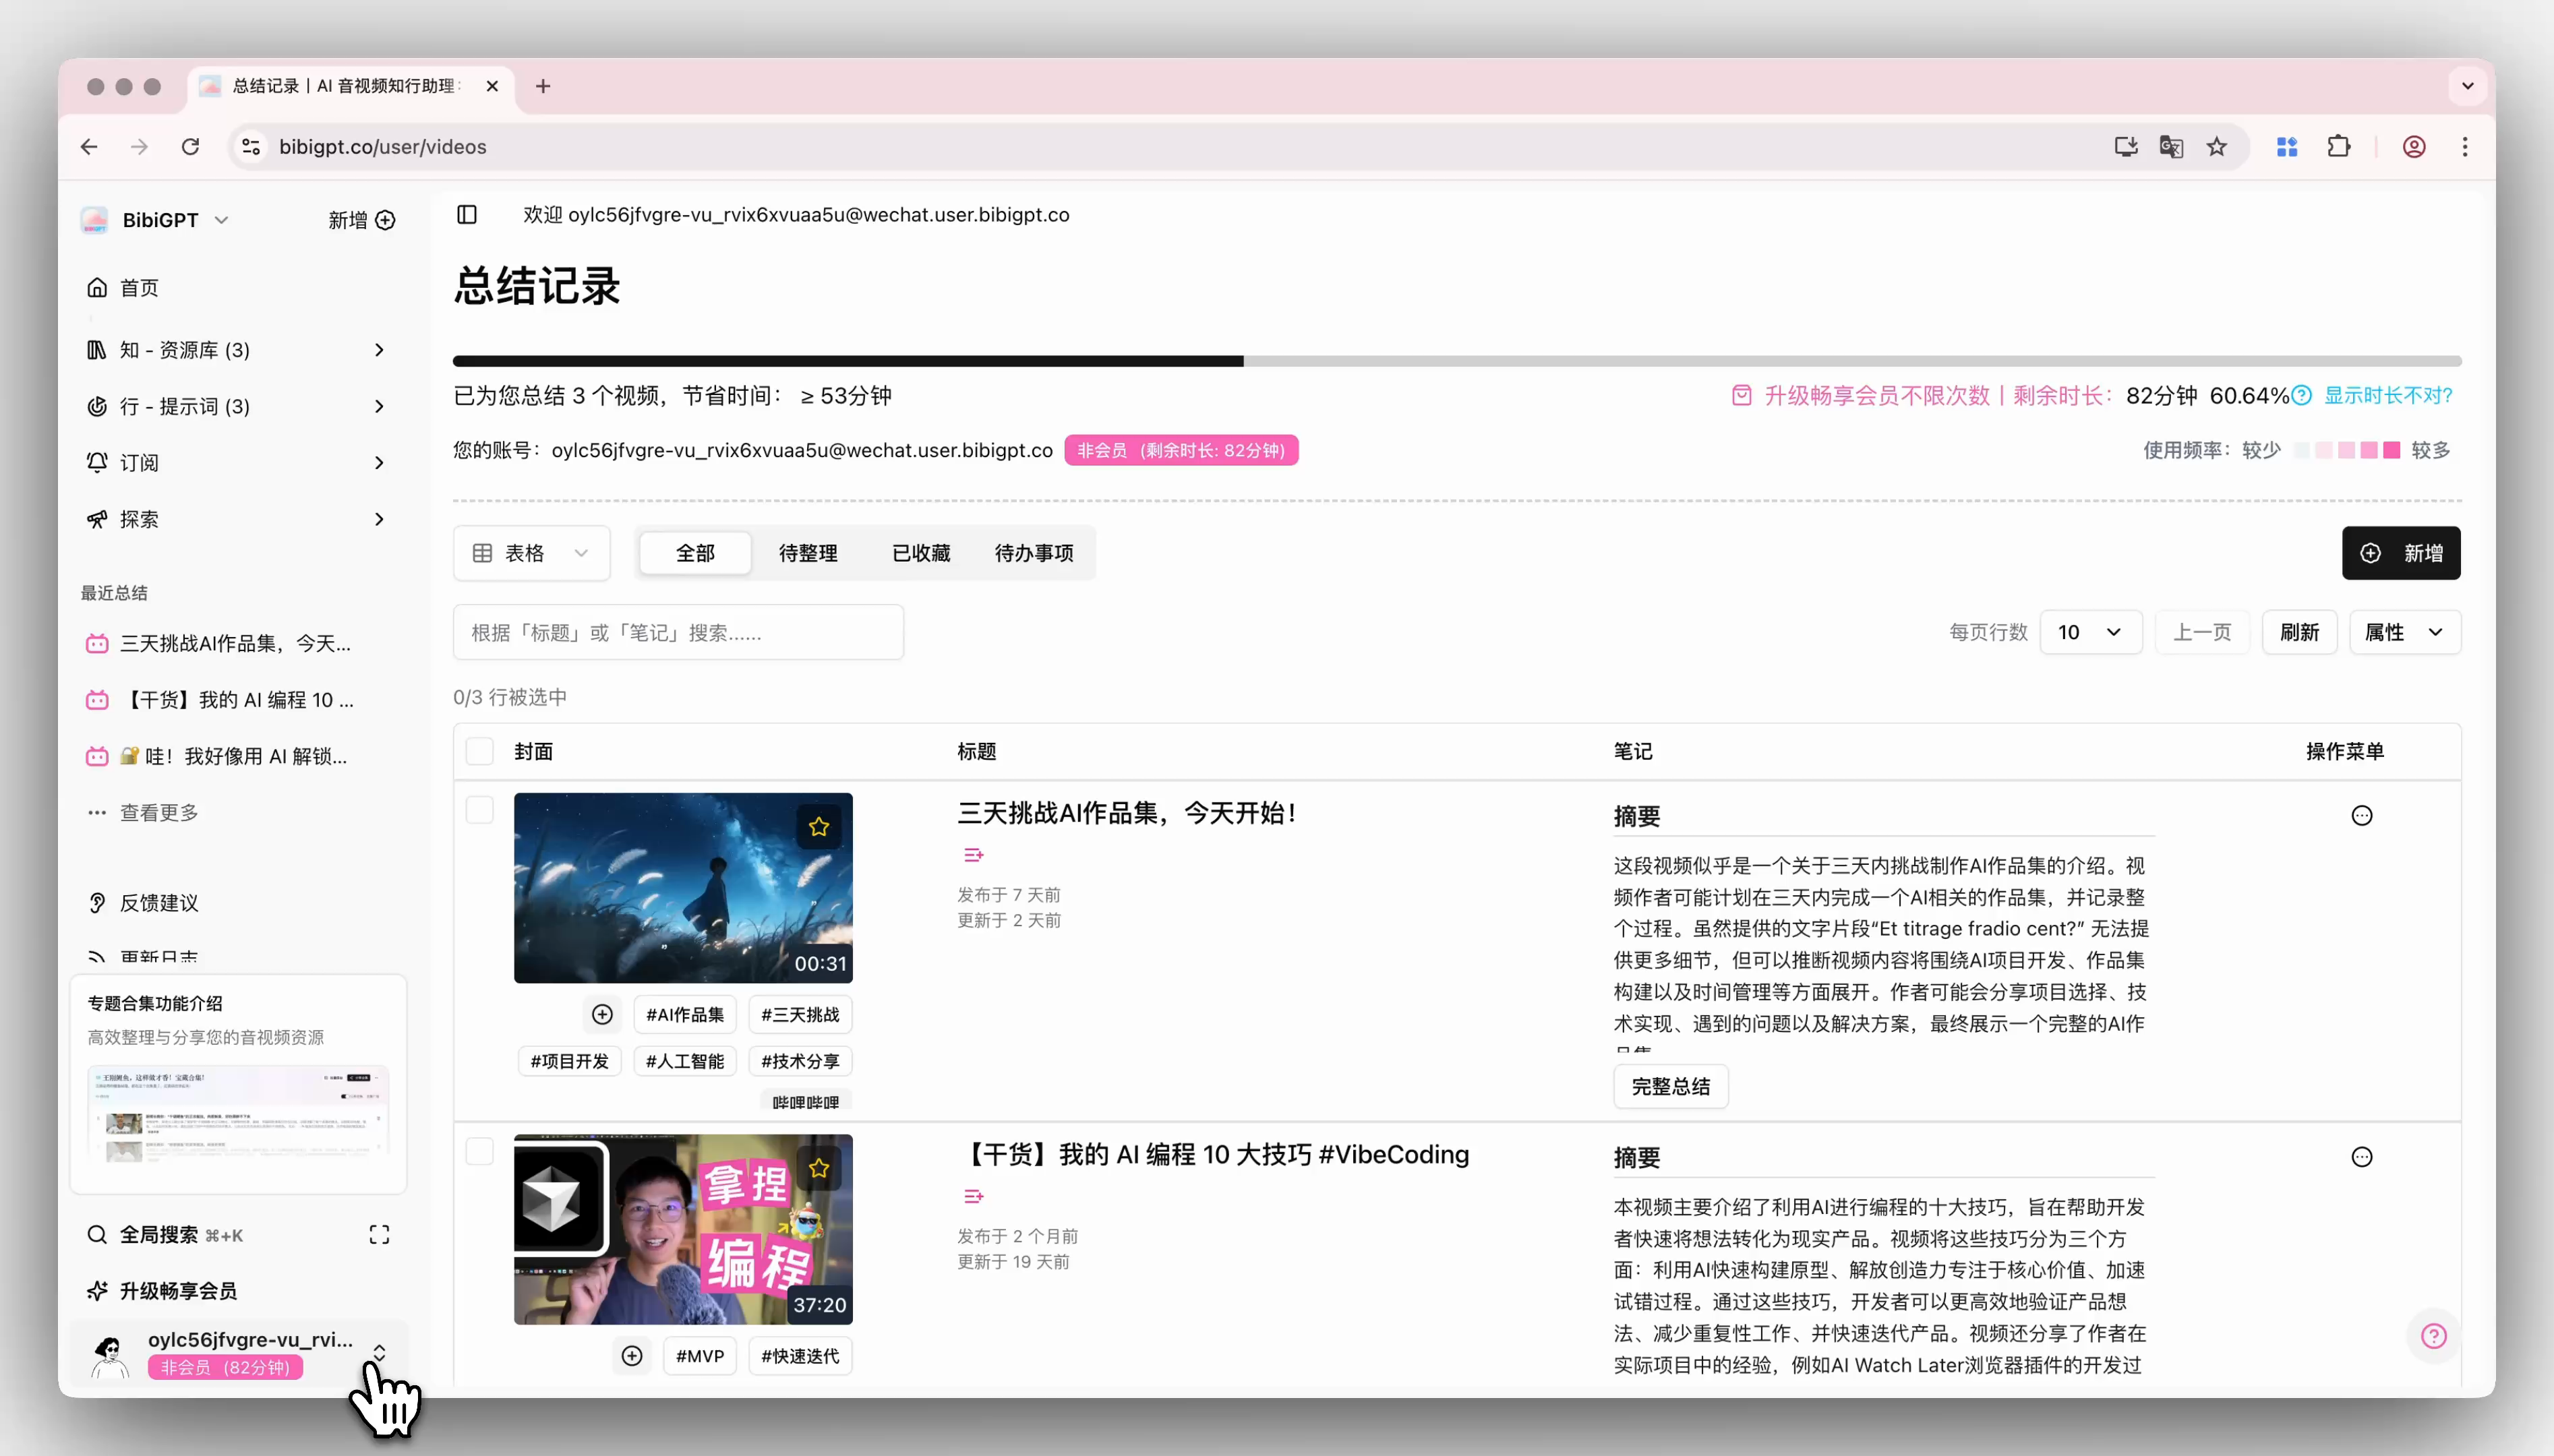The width and height of the screenshot is (2554, 1456).
Task: Open the browser tab list chevron
Action: tap(2467, 86)
